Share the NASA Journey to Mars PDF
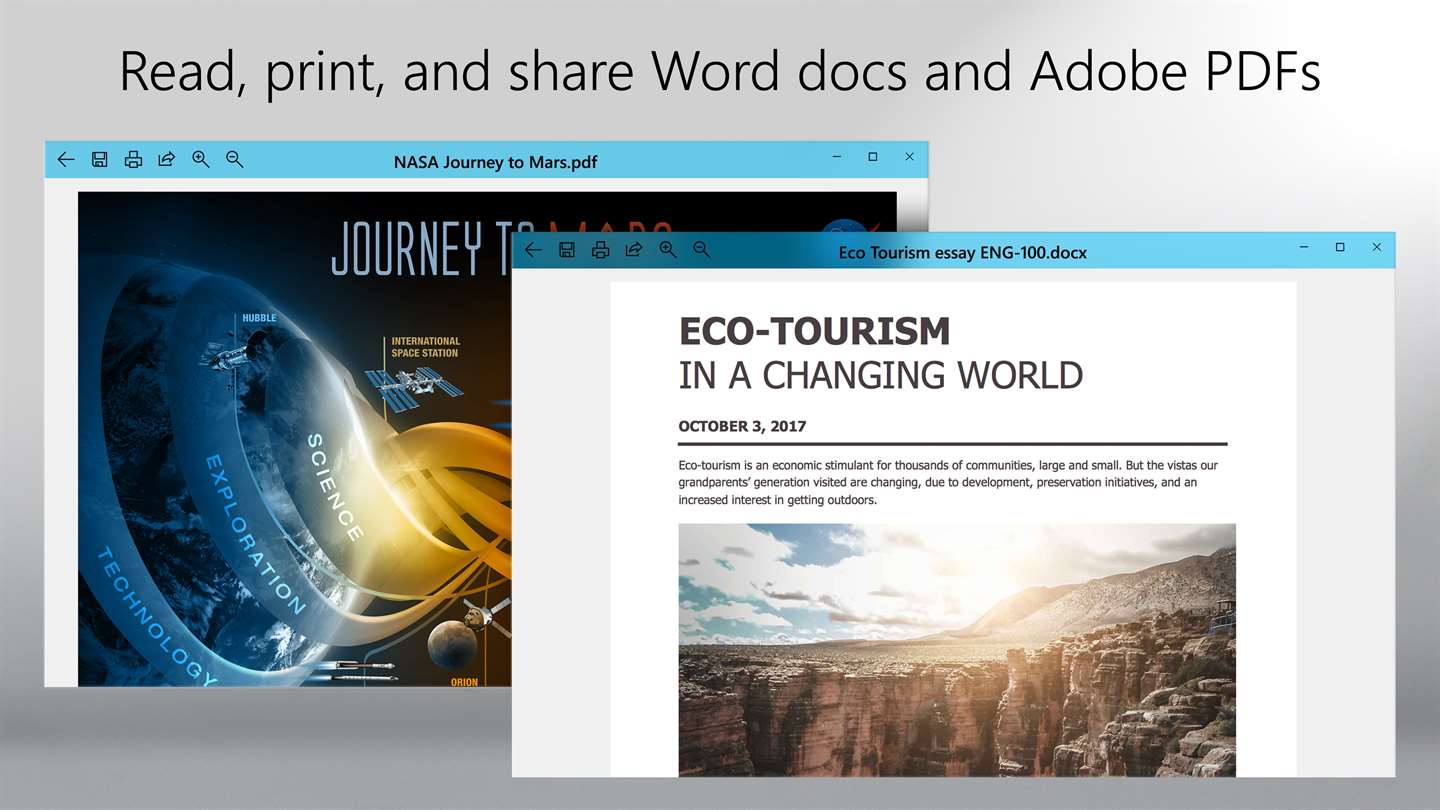1440x810 pixels. click(167, 159)
